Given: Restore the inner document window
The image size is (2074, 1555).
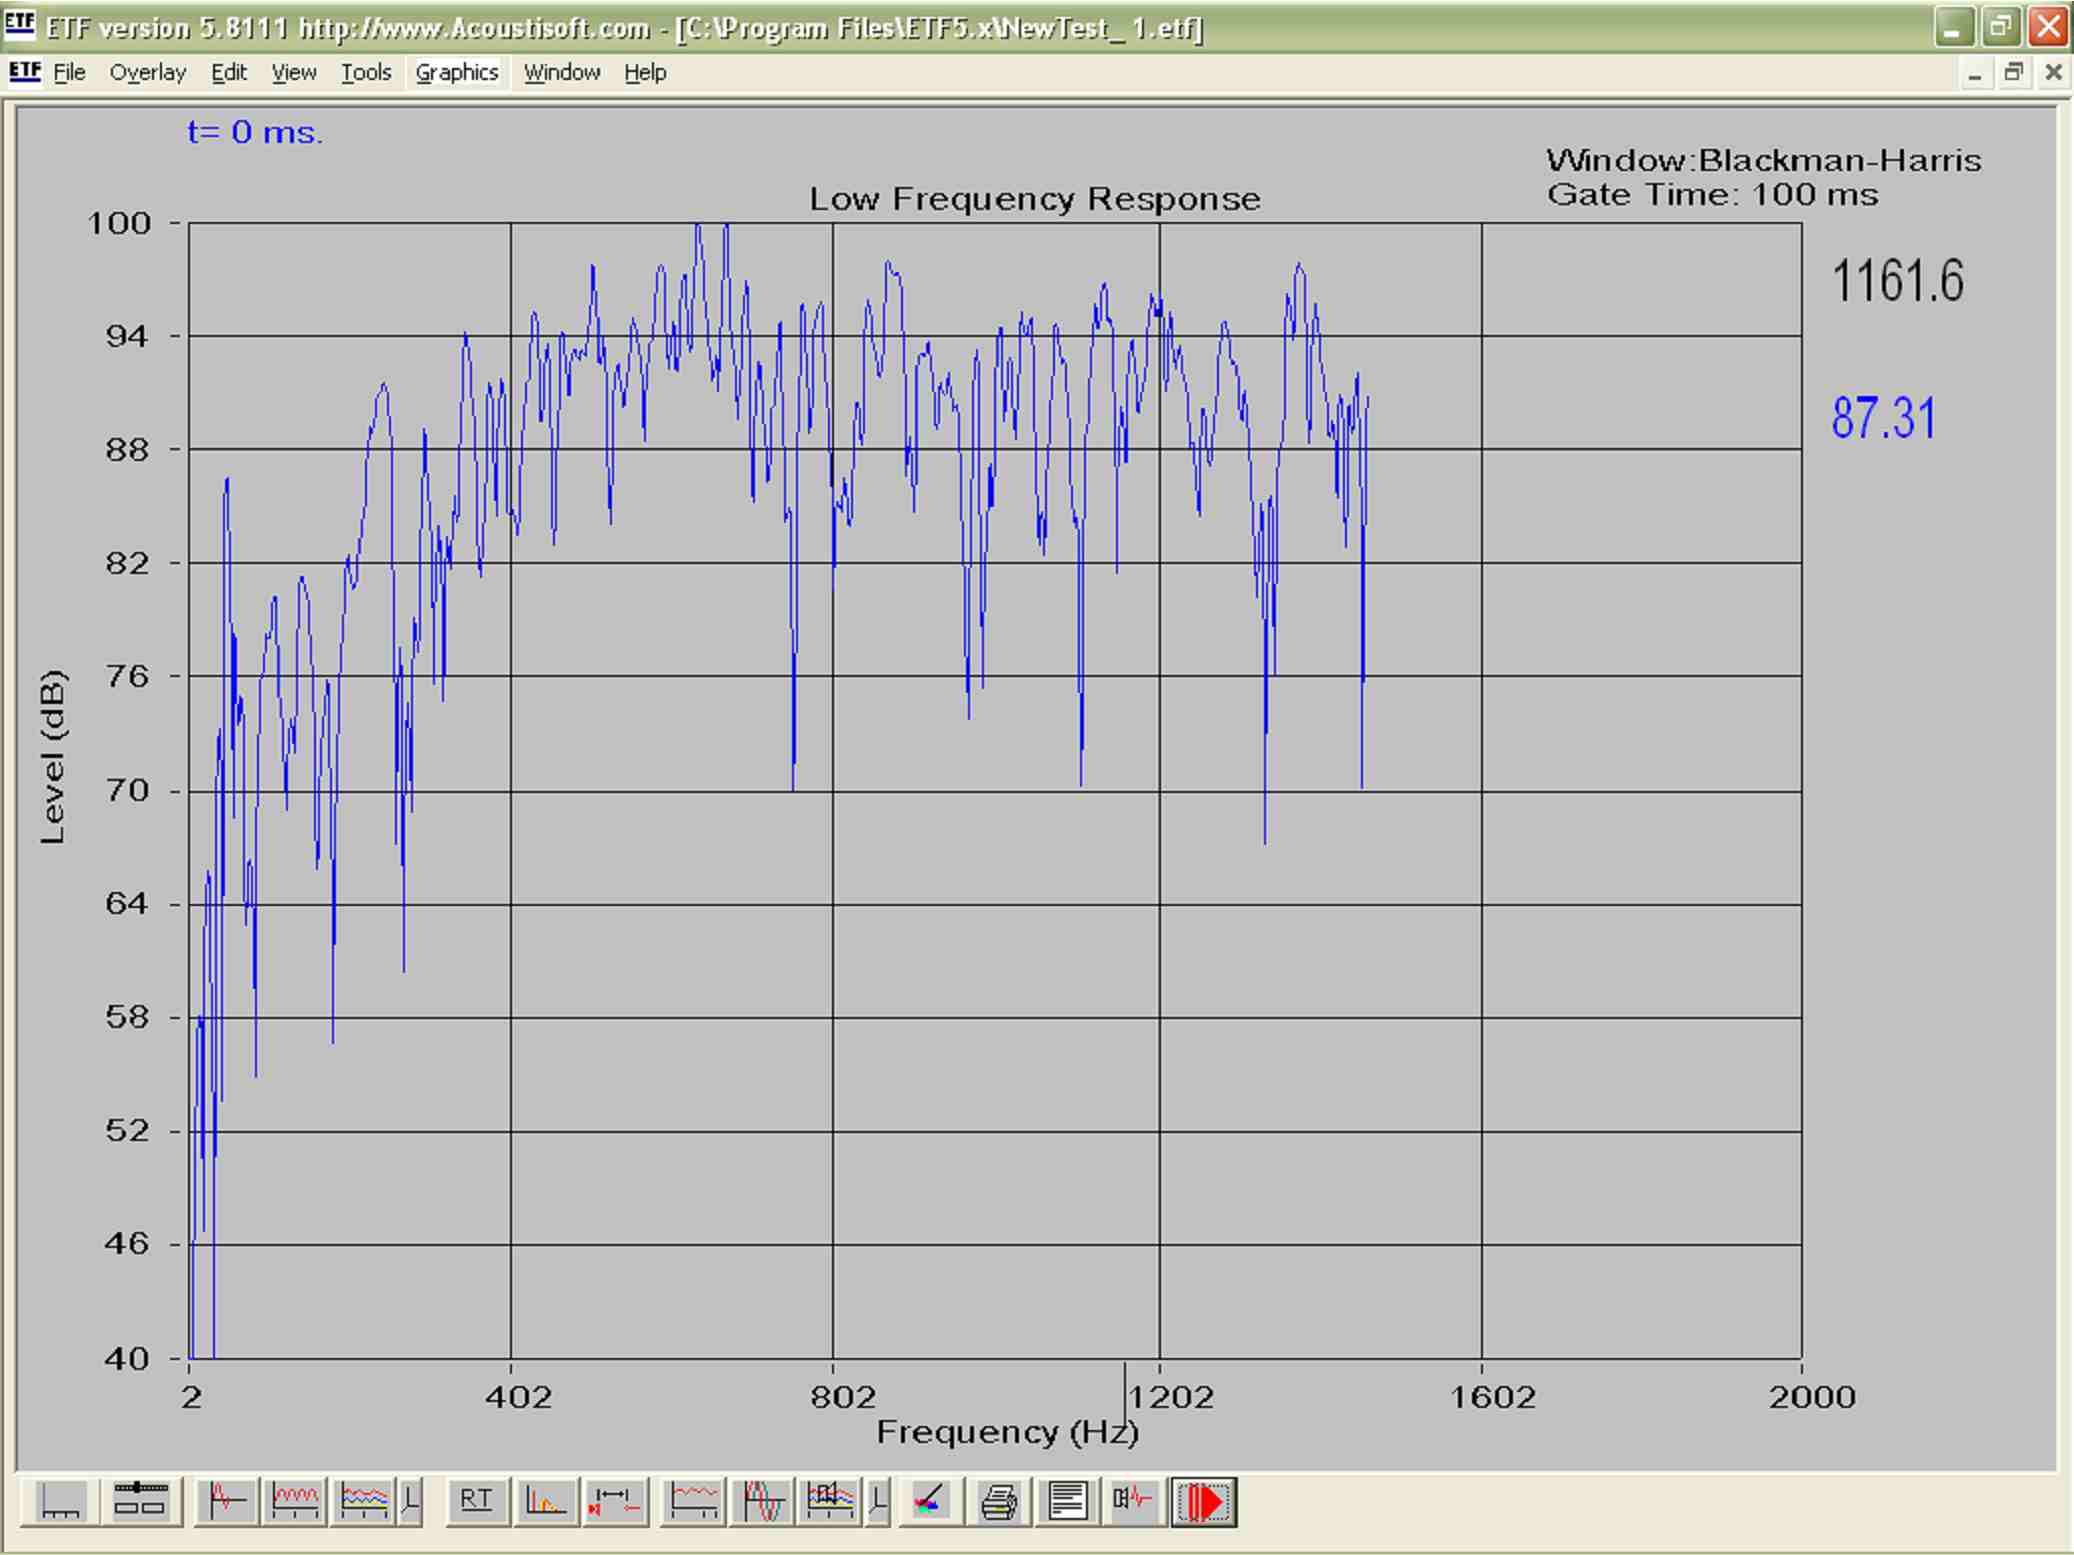Looking at the screenshot, I should point(2013,73).
